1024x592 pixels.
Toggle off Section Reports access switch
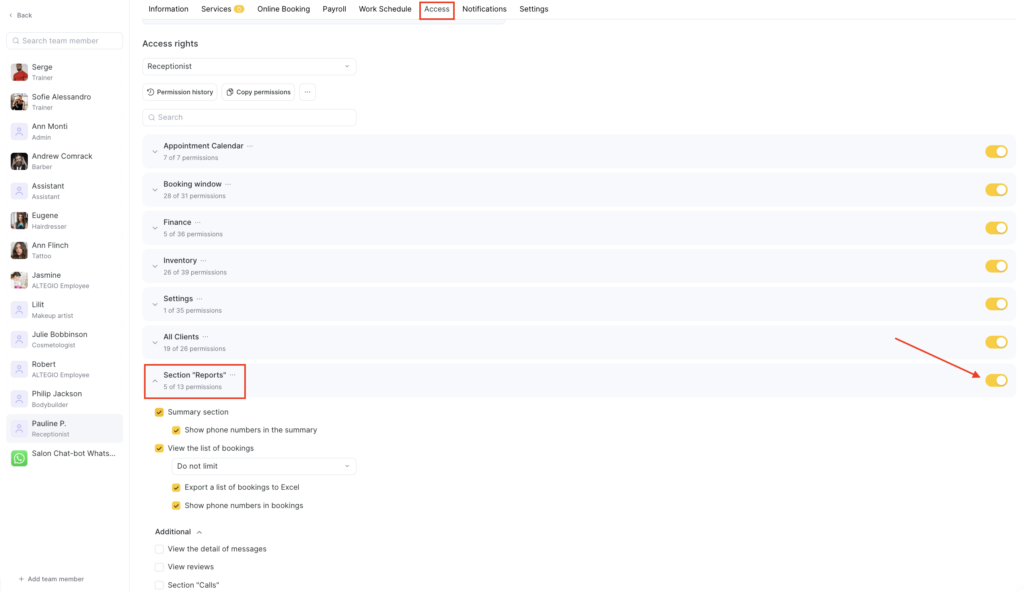(996, 380)
